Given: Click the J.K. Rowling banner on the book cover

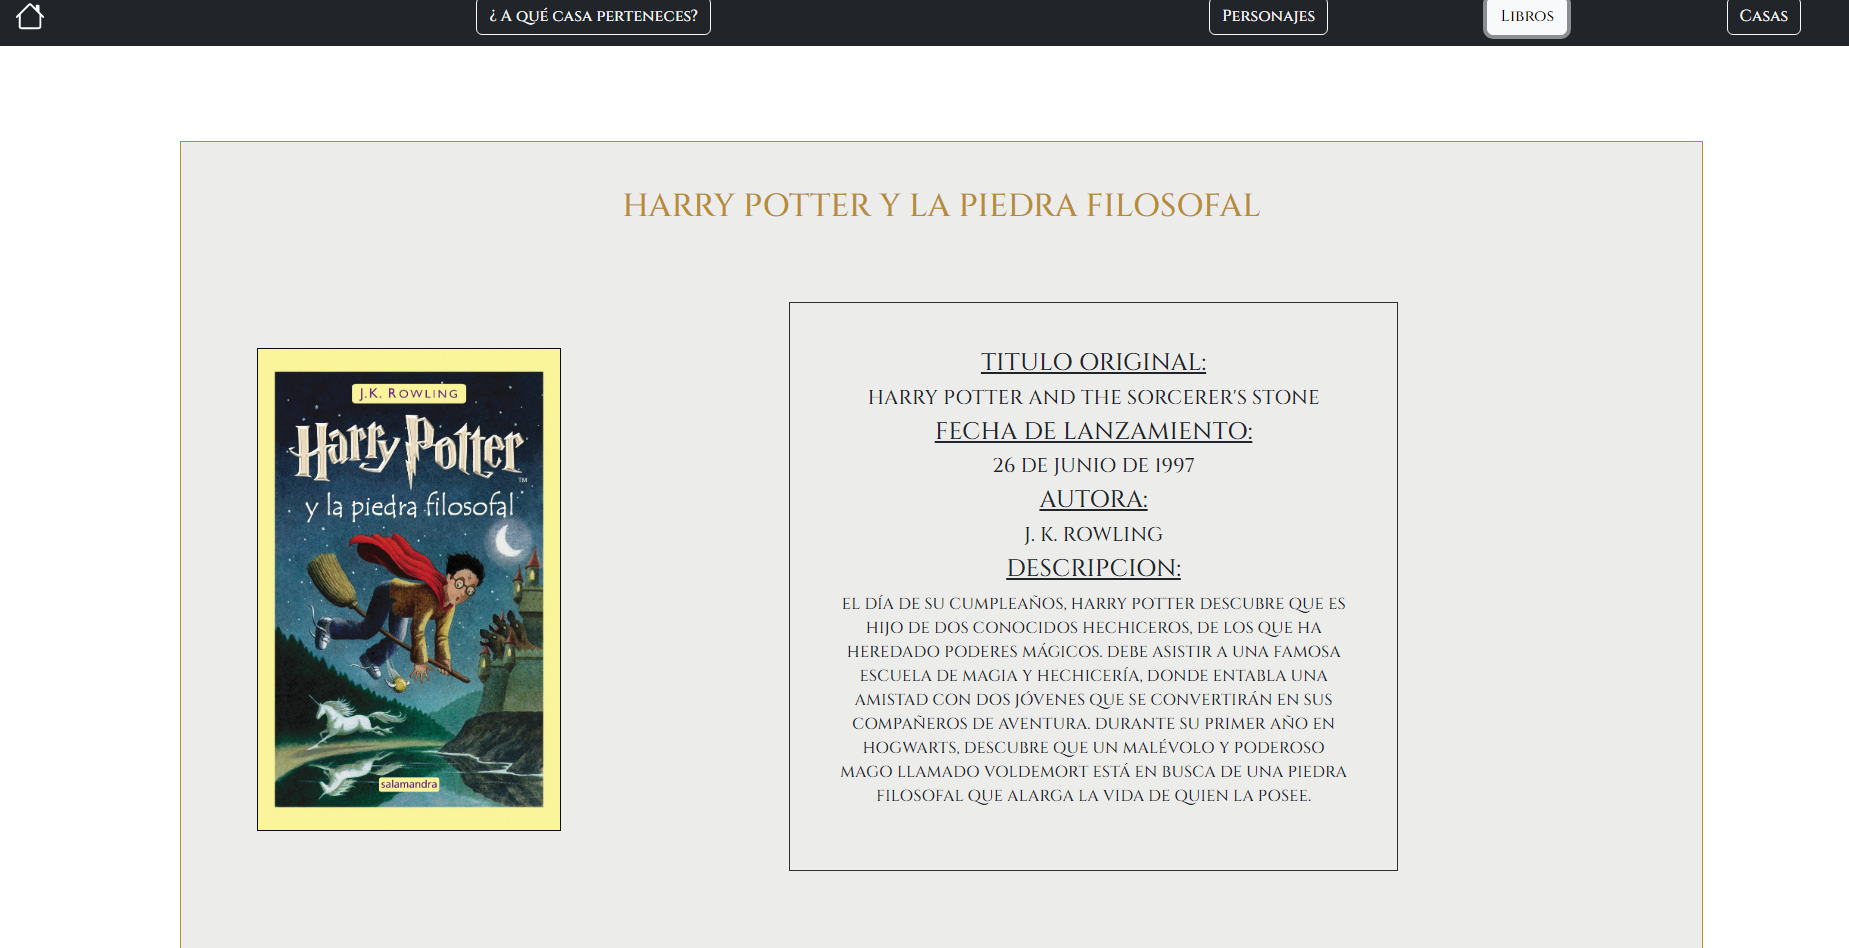Looking at the screenshot, I should pyautogui.click(x=407, y=393).
